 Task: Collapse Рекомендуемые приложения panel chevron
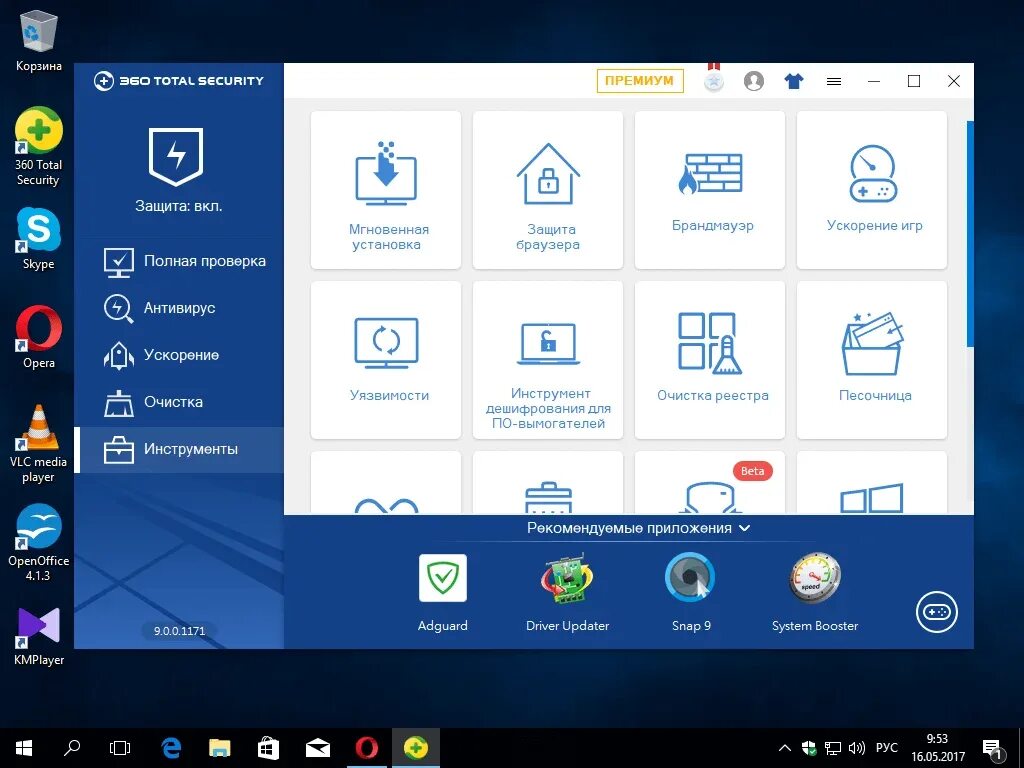(x=744, y=528)
